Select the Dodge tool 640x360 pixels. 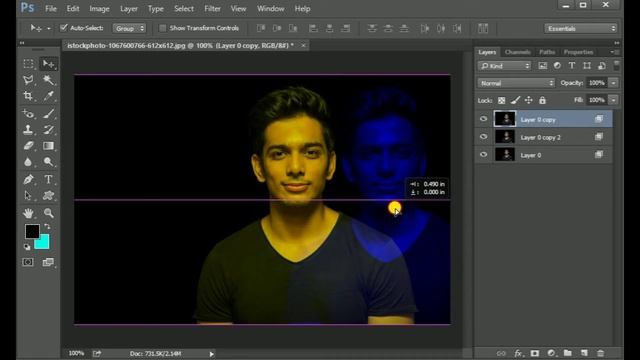tap(48, 162)
